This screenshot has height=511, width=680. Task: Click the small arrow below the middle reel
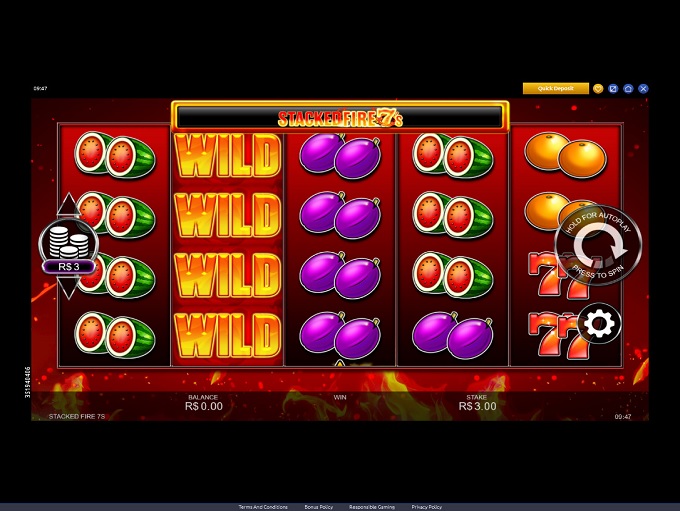point(340,363)
